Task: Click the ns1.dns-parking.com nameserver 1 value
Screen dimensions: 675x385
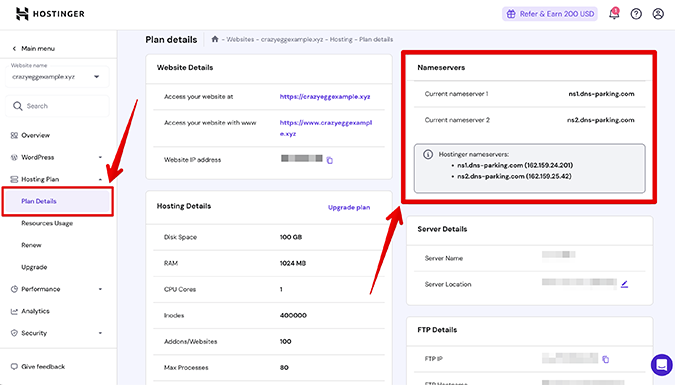Action: click(x=601, y=93)
